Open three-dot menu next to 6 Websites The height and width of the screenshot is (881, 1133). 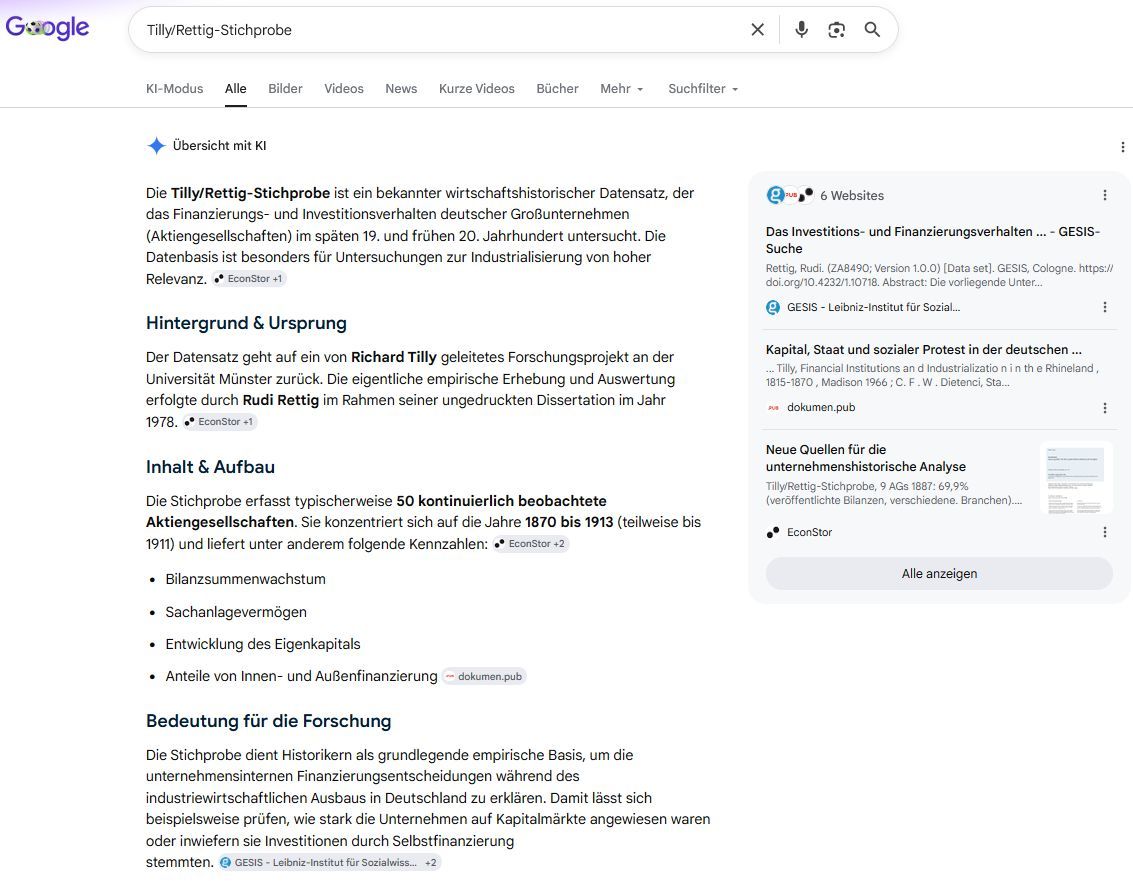pos(1105,195)
